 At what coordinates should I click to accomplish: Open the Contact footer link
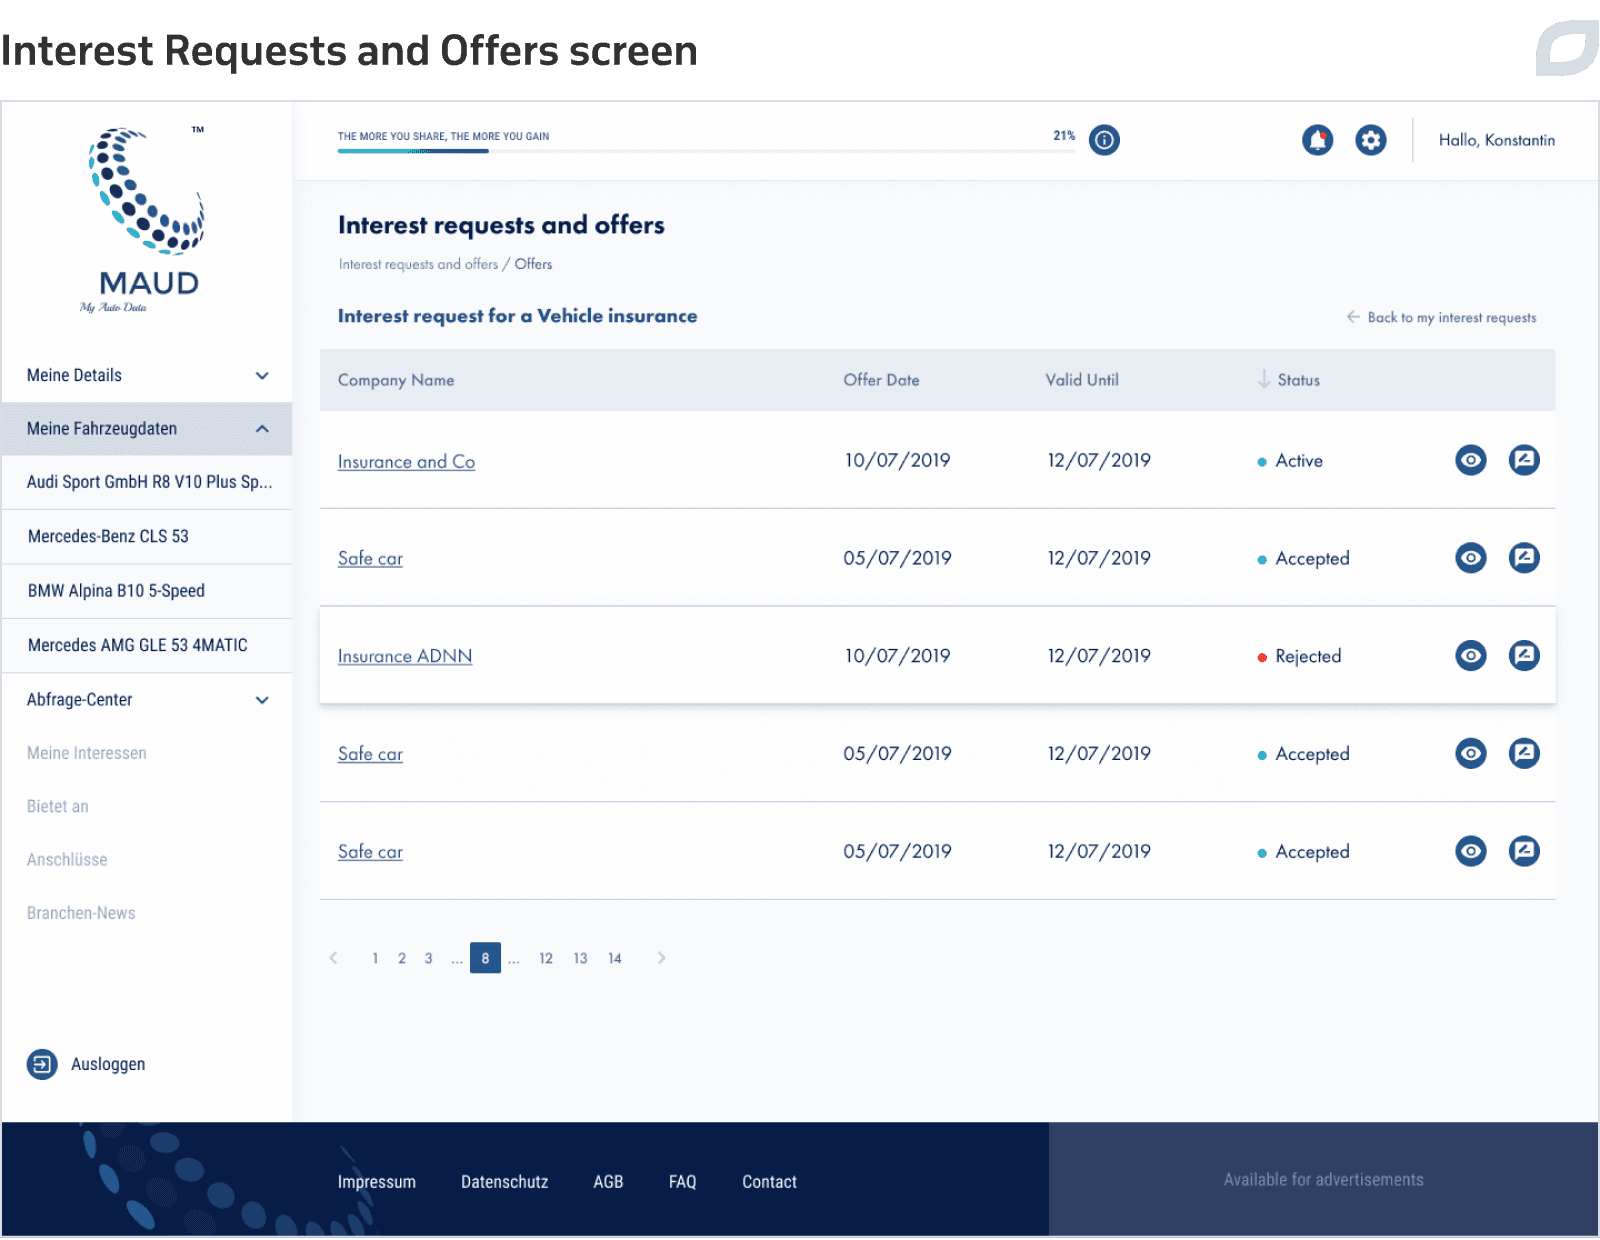pos(770,1182)
